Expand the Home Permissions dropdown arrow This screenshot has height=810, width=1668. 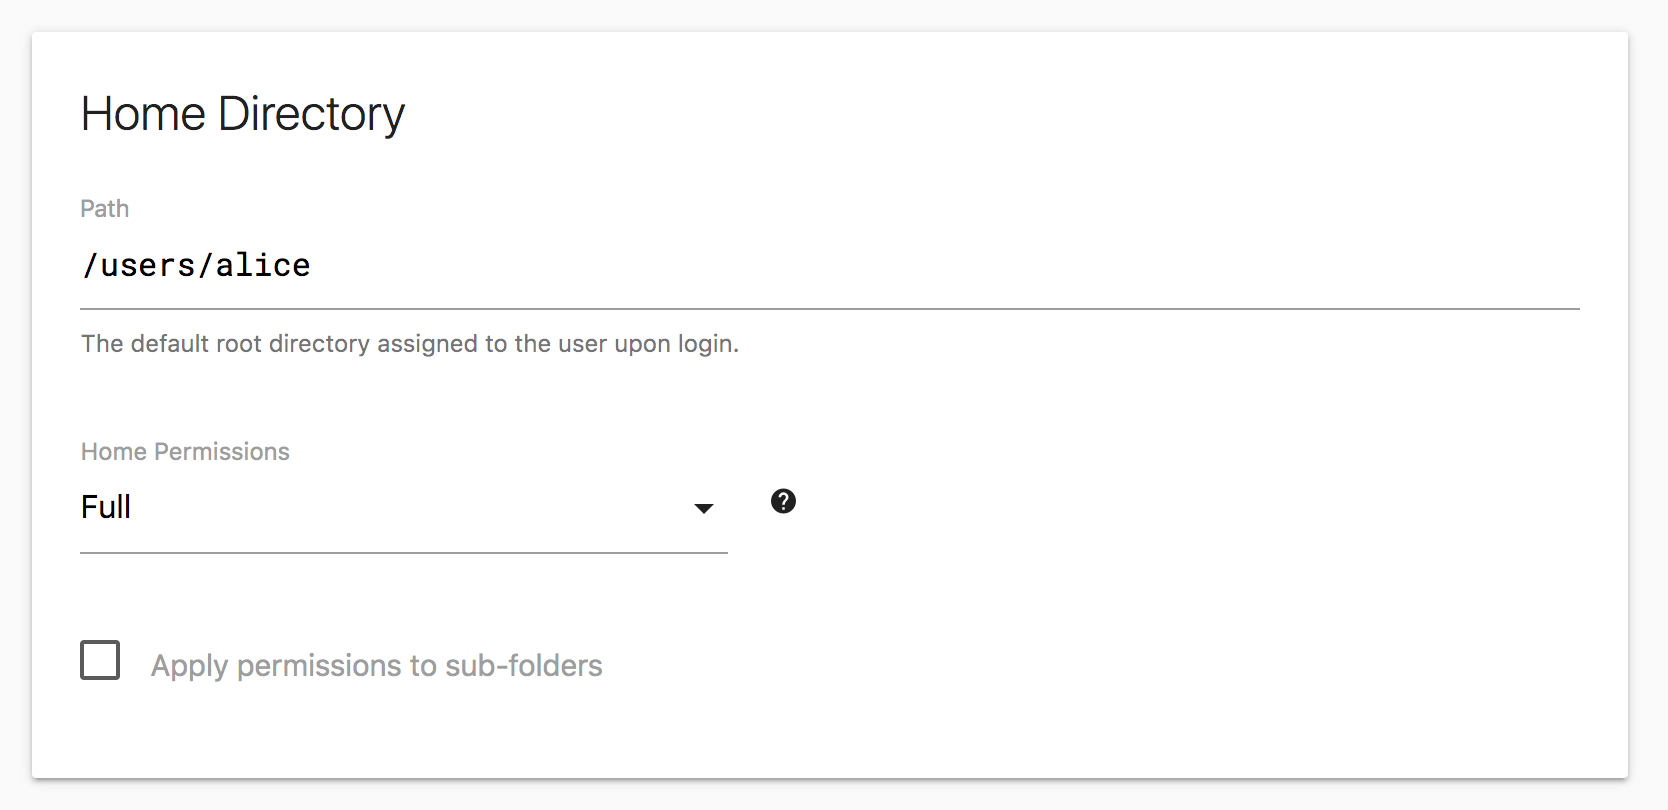[704, 508]
